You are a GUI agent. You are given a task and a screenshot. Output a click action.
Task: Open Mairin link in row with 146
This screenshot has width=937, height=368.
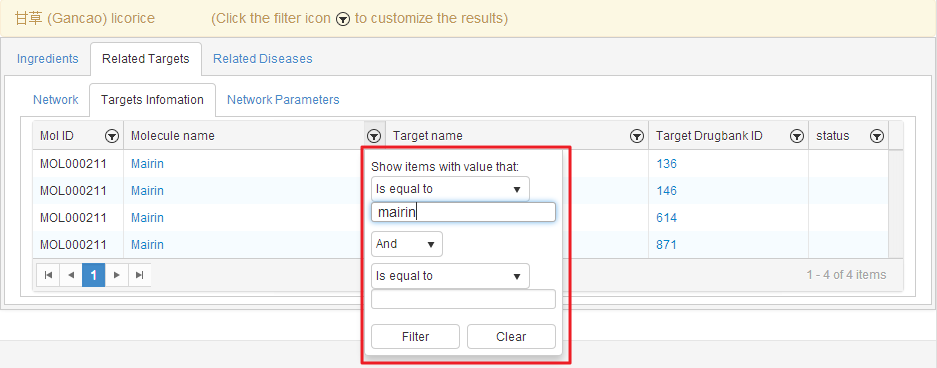pos(147,191)
